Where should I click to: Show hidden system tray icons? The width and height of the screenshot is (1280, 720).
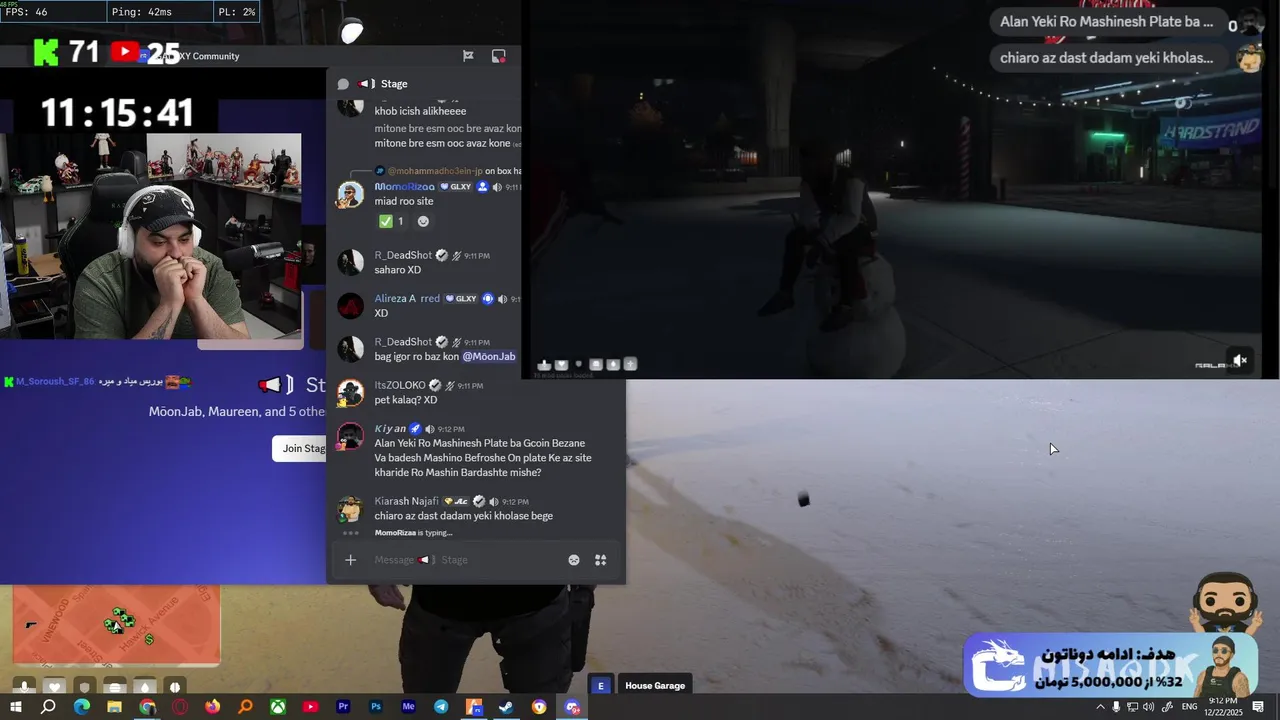coord(1100,707)
